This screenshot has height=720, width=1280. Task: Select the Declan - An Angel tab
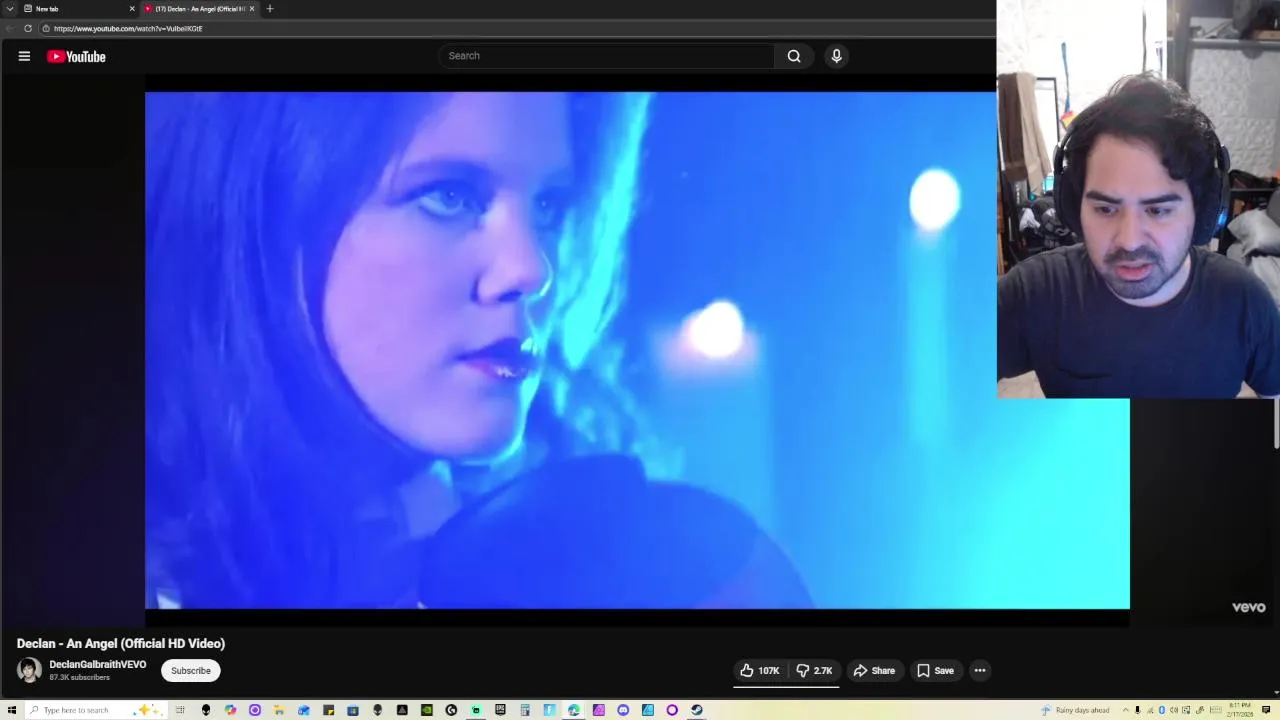pyautogui.click(x=198, y=9)
